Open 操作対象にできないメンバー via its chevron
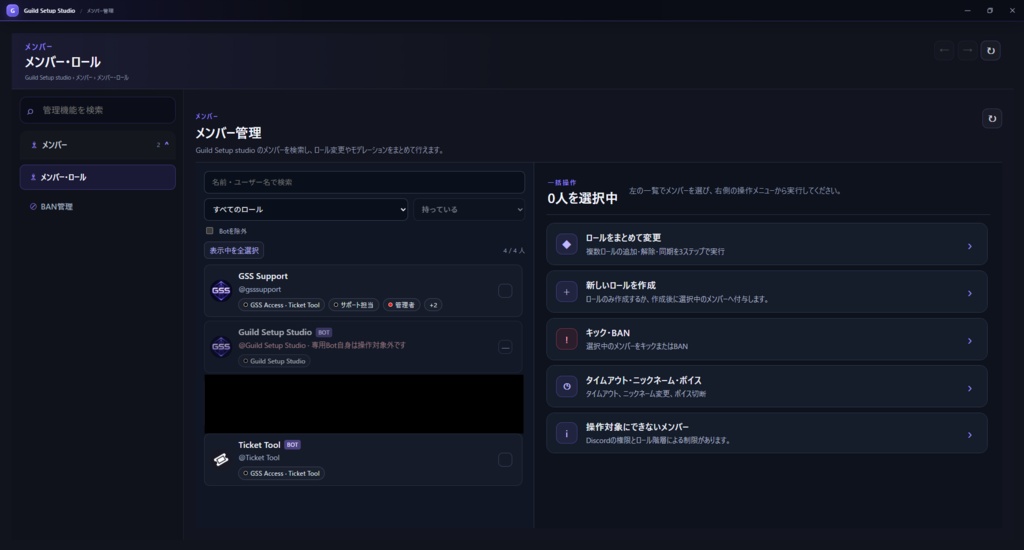The width and height of the screenshot is (1024, 550). [x=970, y=435]
